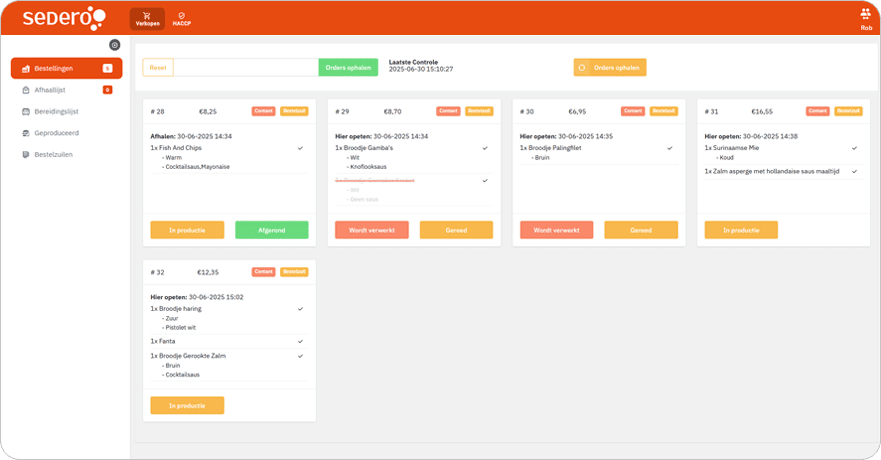Click the Afhaallijst bag icon
881x460 pixels.
[x=26, y=90]
